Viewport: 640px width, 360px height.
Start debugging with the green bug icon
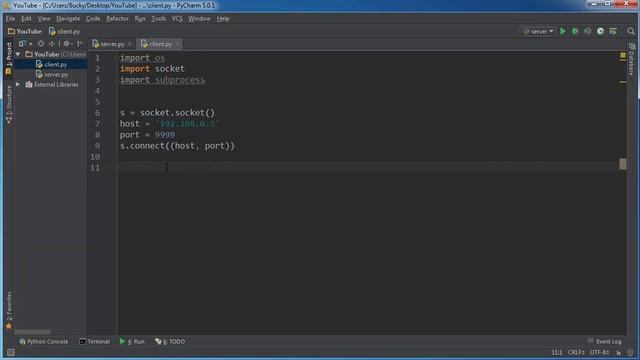(575, 31)
